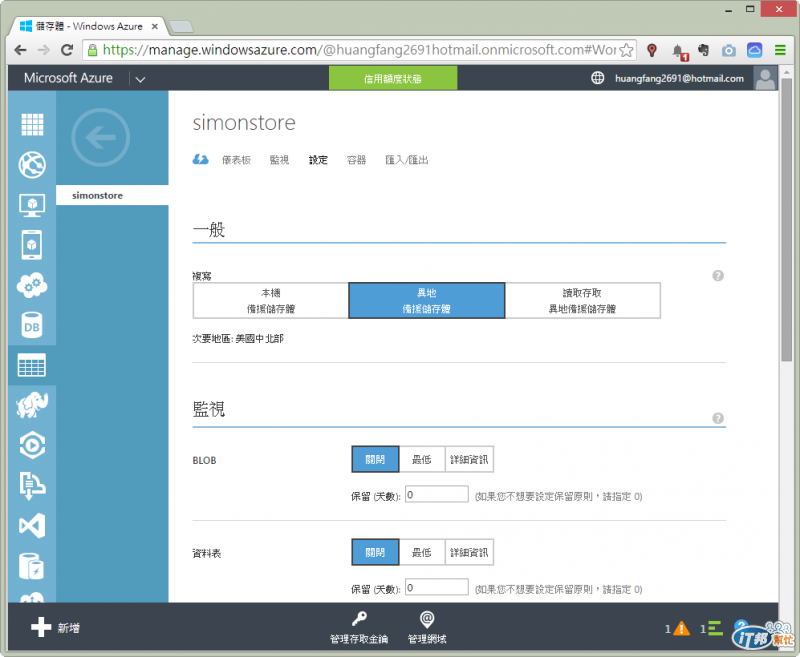Click the globe language icon in header
This screenshot has width=800, height=657.
[597, 78]
